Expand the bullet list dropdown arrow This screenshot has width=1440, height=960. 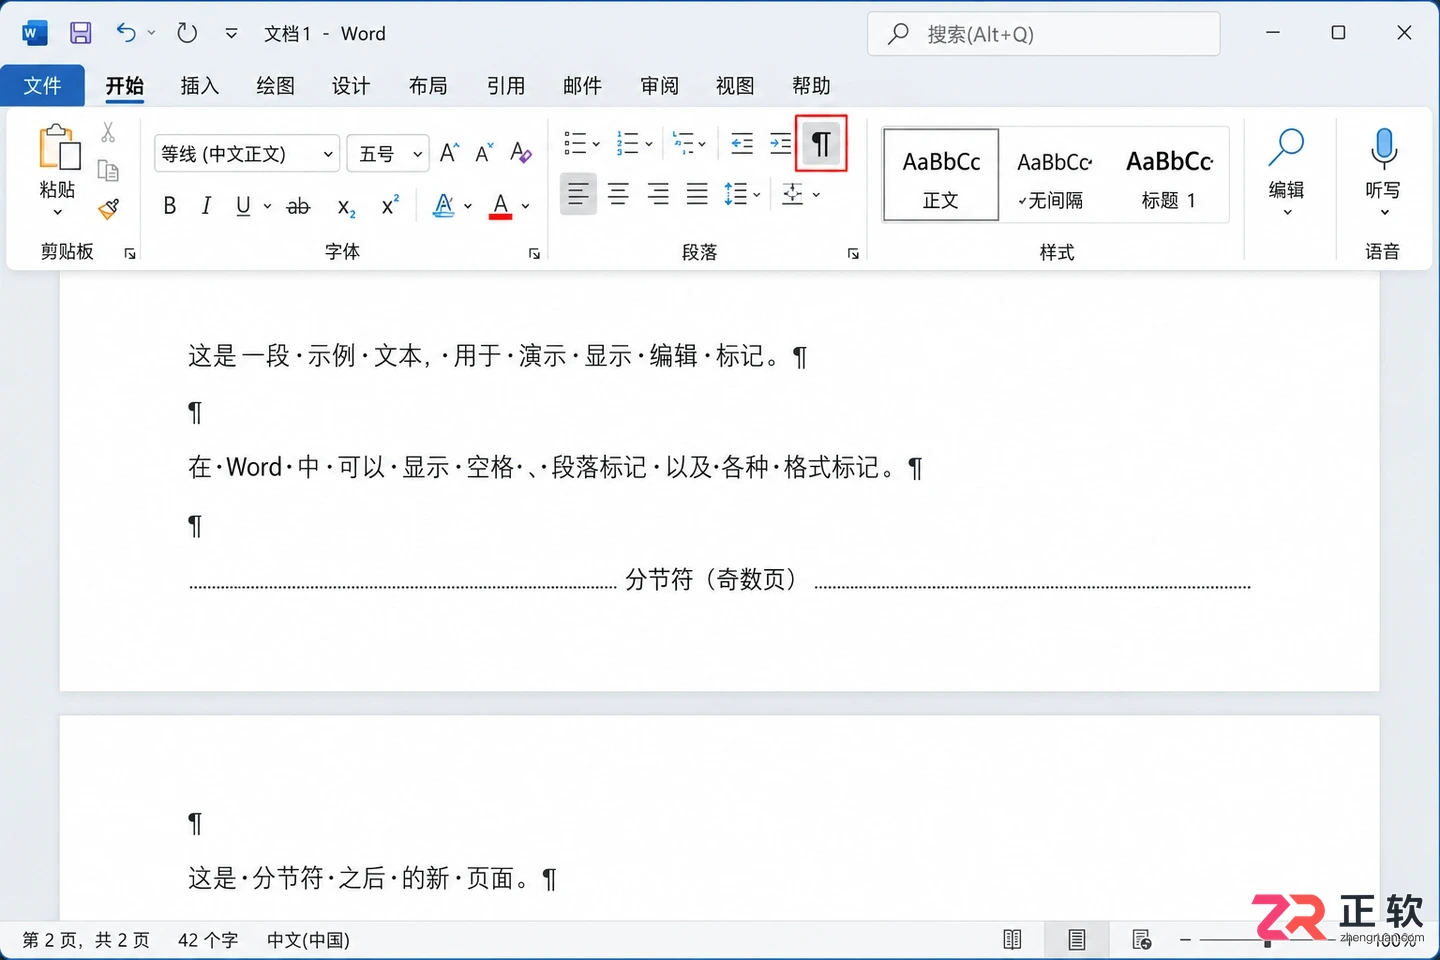[x=597, y=144]
